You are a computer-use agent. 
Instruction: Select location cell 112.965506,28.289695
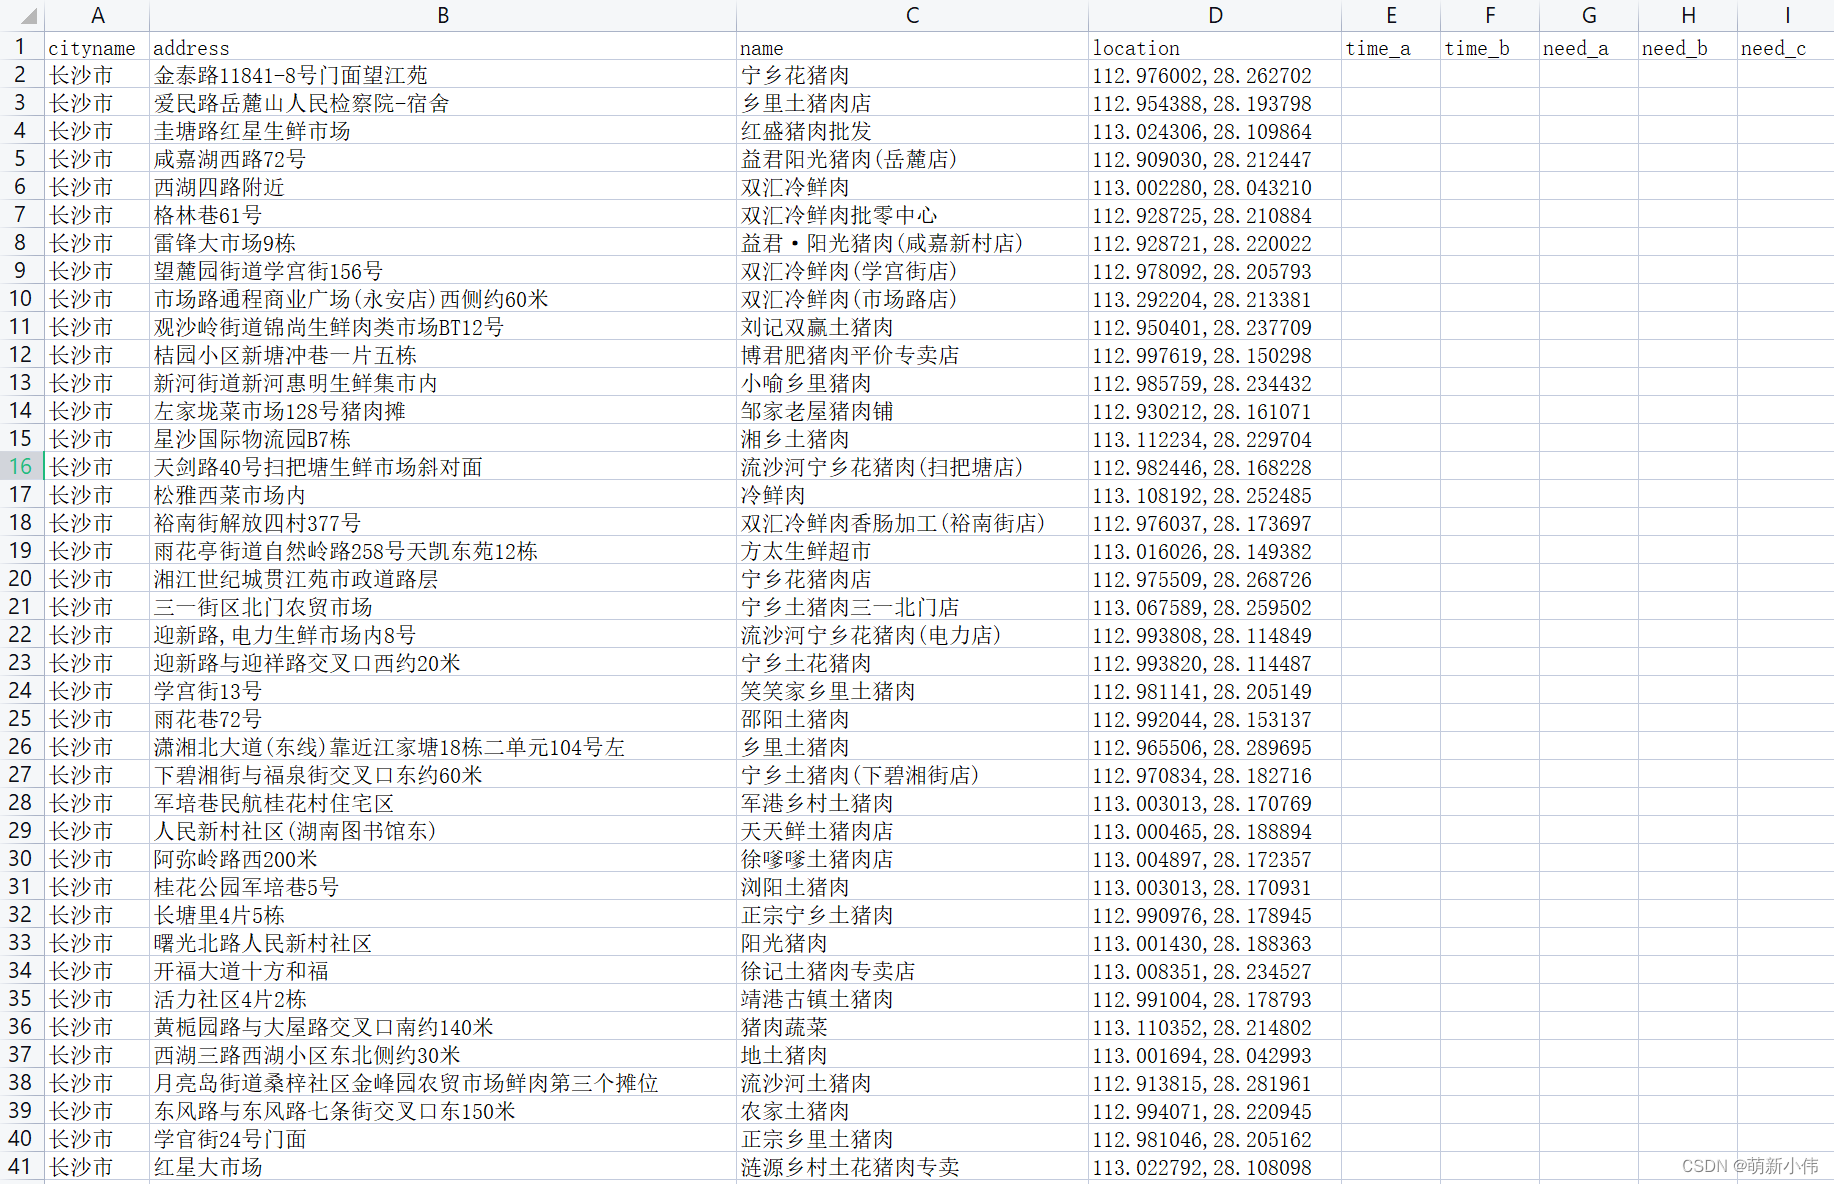pyautogui.click(x=1215, y=747)
